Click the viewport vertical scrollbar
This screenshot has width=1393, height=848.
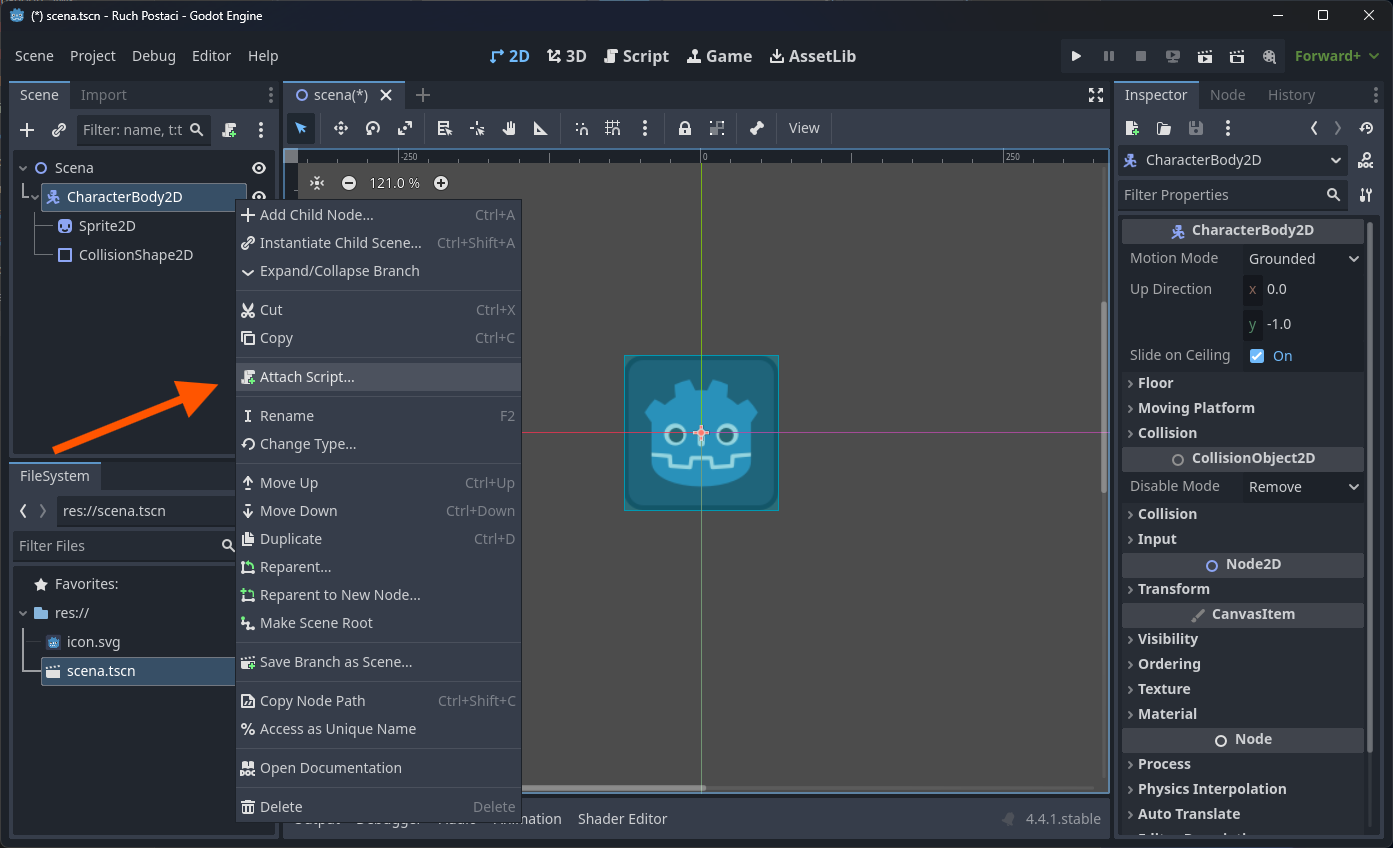pyautogui.click(x=1103, y=397)
